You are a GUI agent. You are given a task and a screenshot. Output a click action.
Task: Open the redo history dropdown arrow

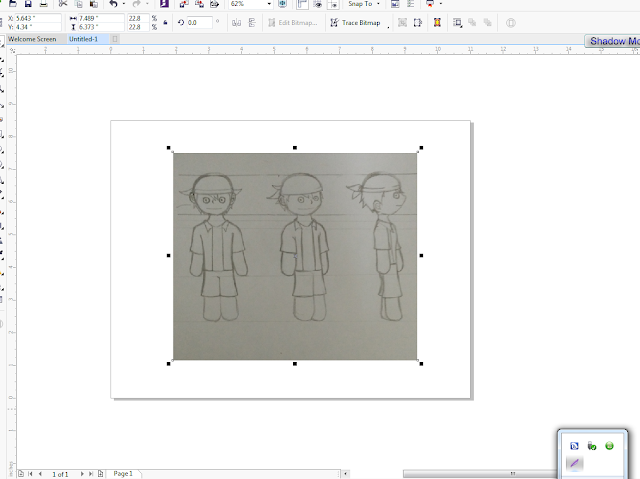147,4
